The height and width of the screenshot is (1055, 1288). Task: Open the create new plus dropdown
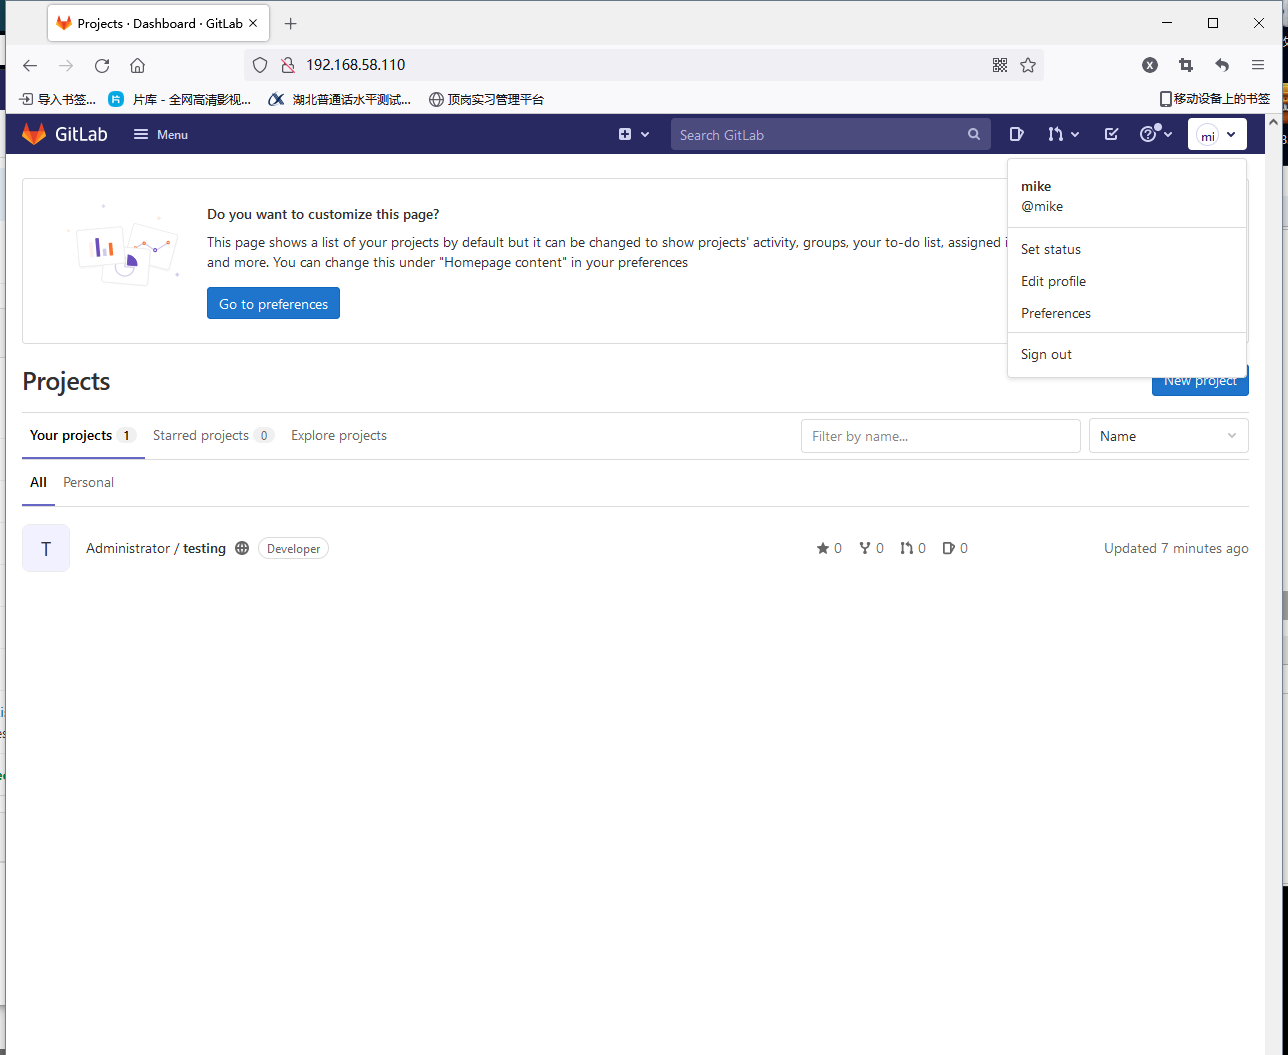click(634, 134)
